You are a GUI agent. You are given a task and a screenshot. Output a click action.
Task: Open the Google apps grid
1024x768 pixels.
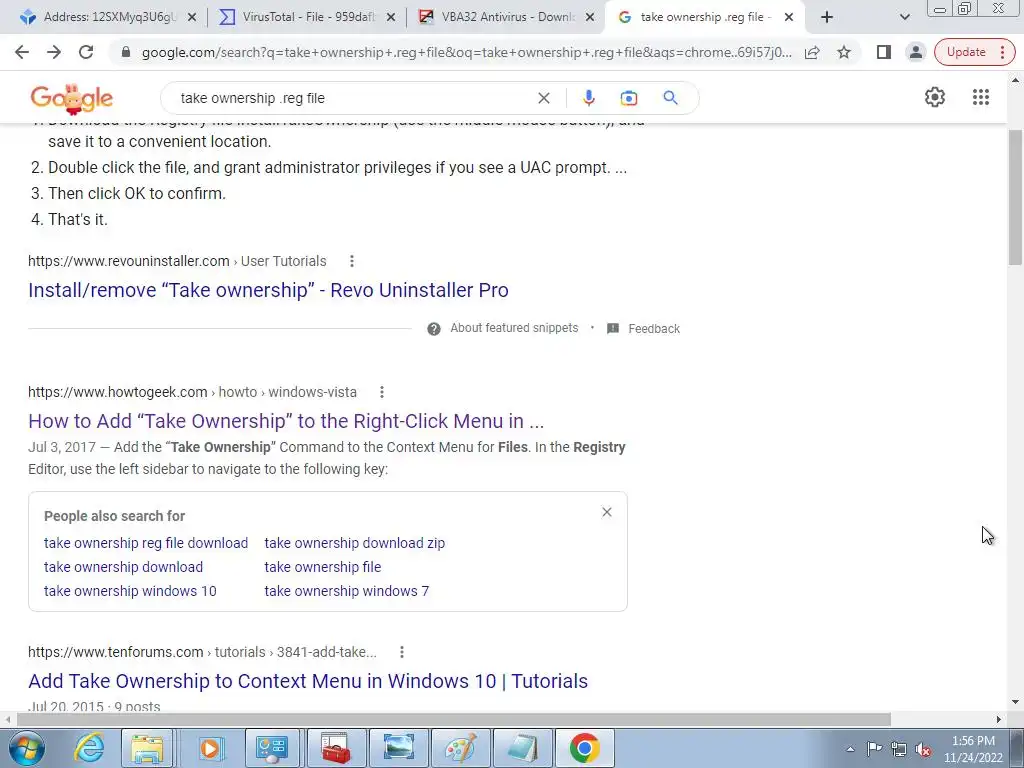point(980,97)
